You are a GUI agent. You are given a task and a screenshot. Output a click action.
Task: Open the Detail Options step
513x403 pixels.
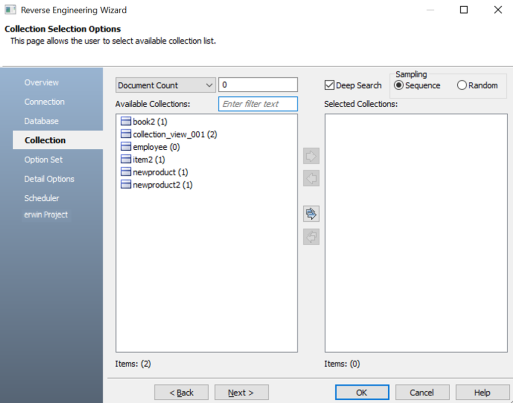tap(49, 179)
